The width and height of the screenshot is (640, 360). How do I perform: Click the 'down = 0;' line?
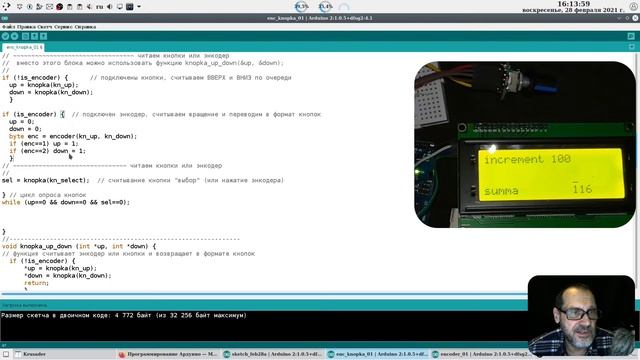pyautogui.click(x=25, y=129)
